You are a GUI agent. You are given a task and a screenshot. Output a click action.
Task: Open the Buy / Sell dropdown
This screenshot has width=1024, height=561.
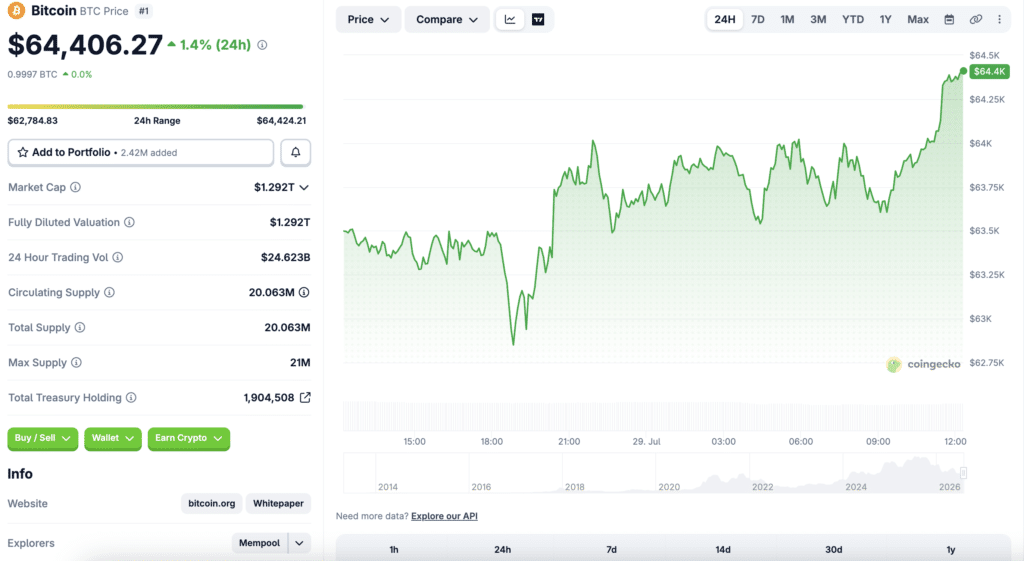42,438
